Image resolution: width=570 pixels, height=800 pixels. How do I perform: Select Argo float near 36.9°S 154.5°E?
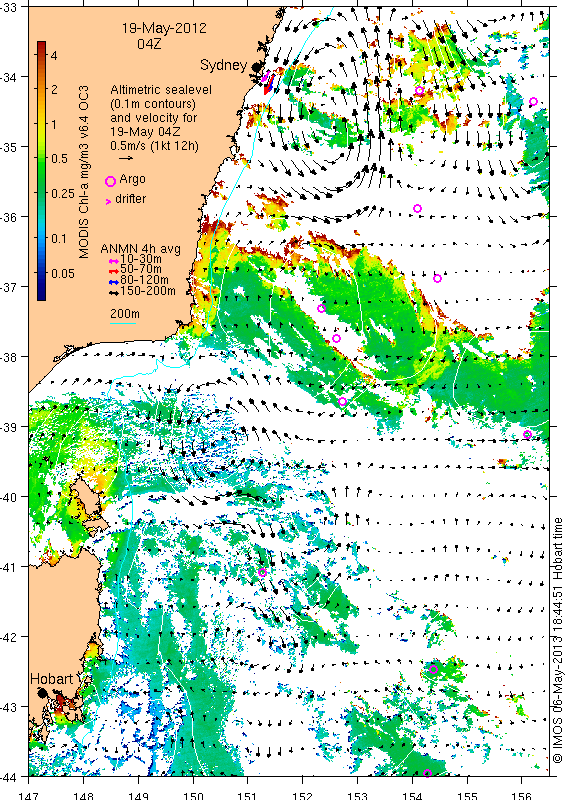coord(437,279)
